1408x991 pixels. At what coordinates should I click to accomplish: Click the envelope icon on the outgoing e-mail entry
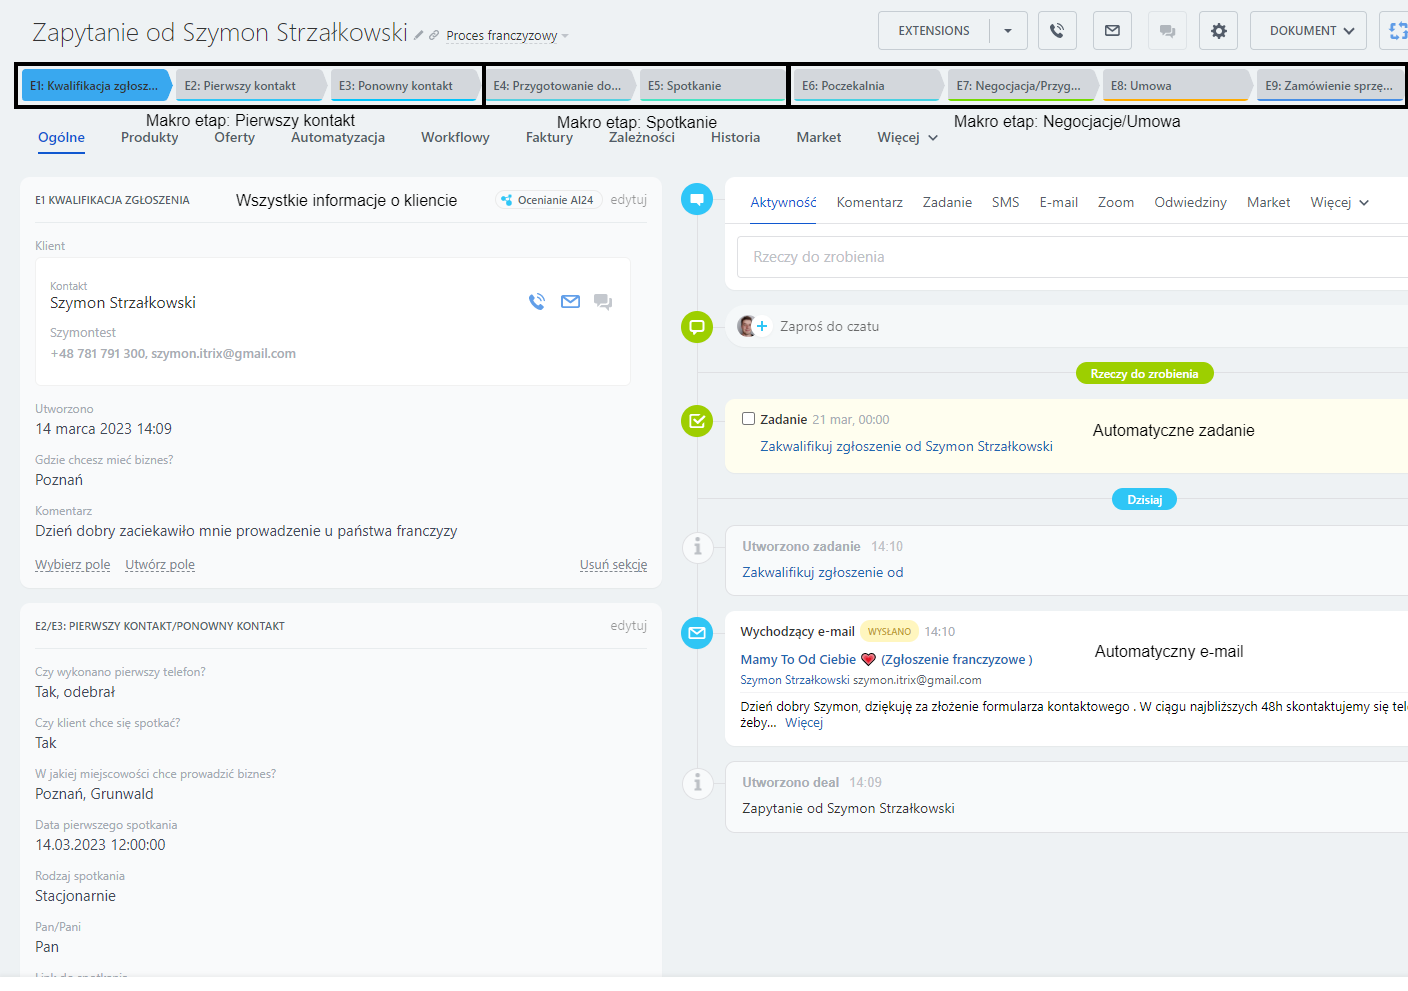pos(696,633)
